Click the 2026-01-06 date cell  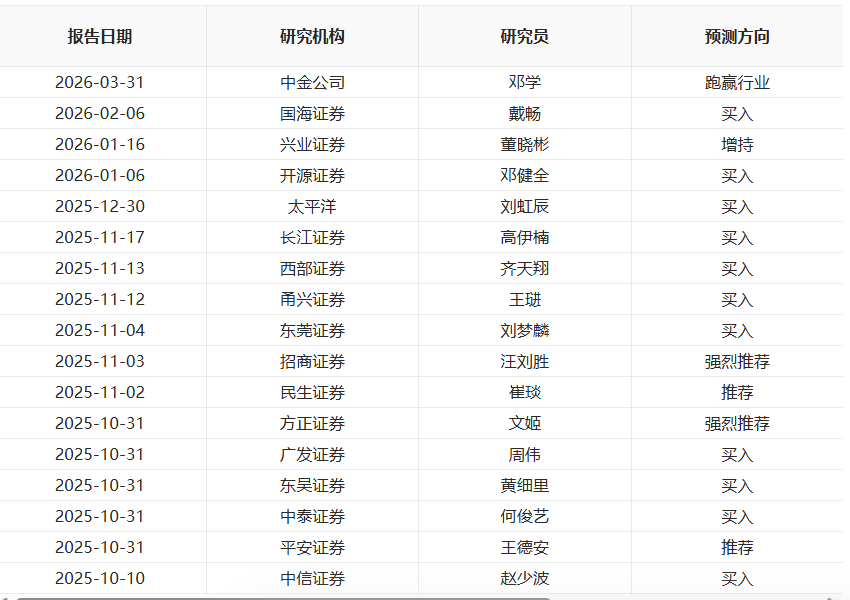coord(100,176)
